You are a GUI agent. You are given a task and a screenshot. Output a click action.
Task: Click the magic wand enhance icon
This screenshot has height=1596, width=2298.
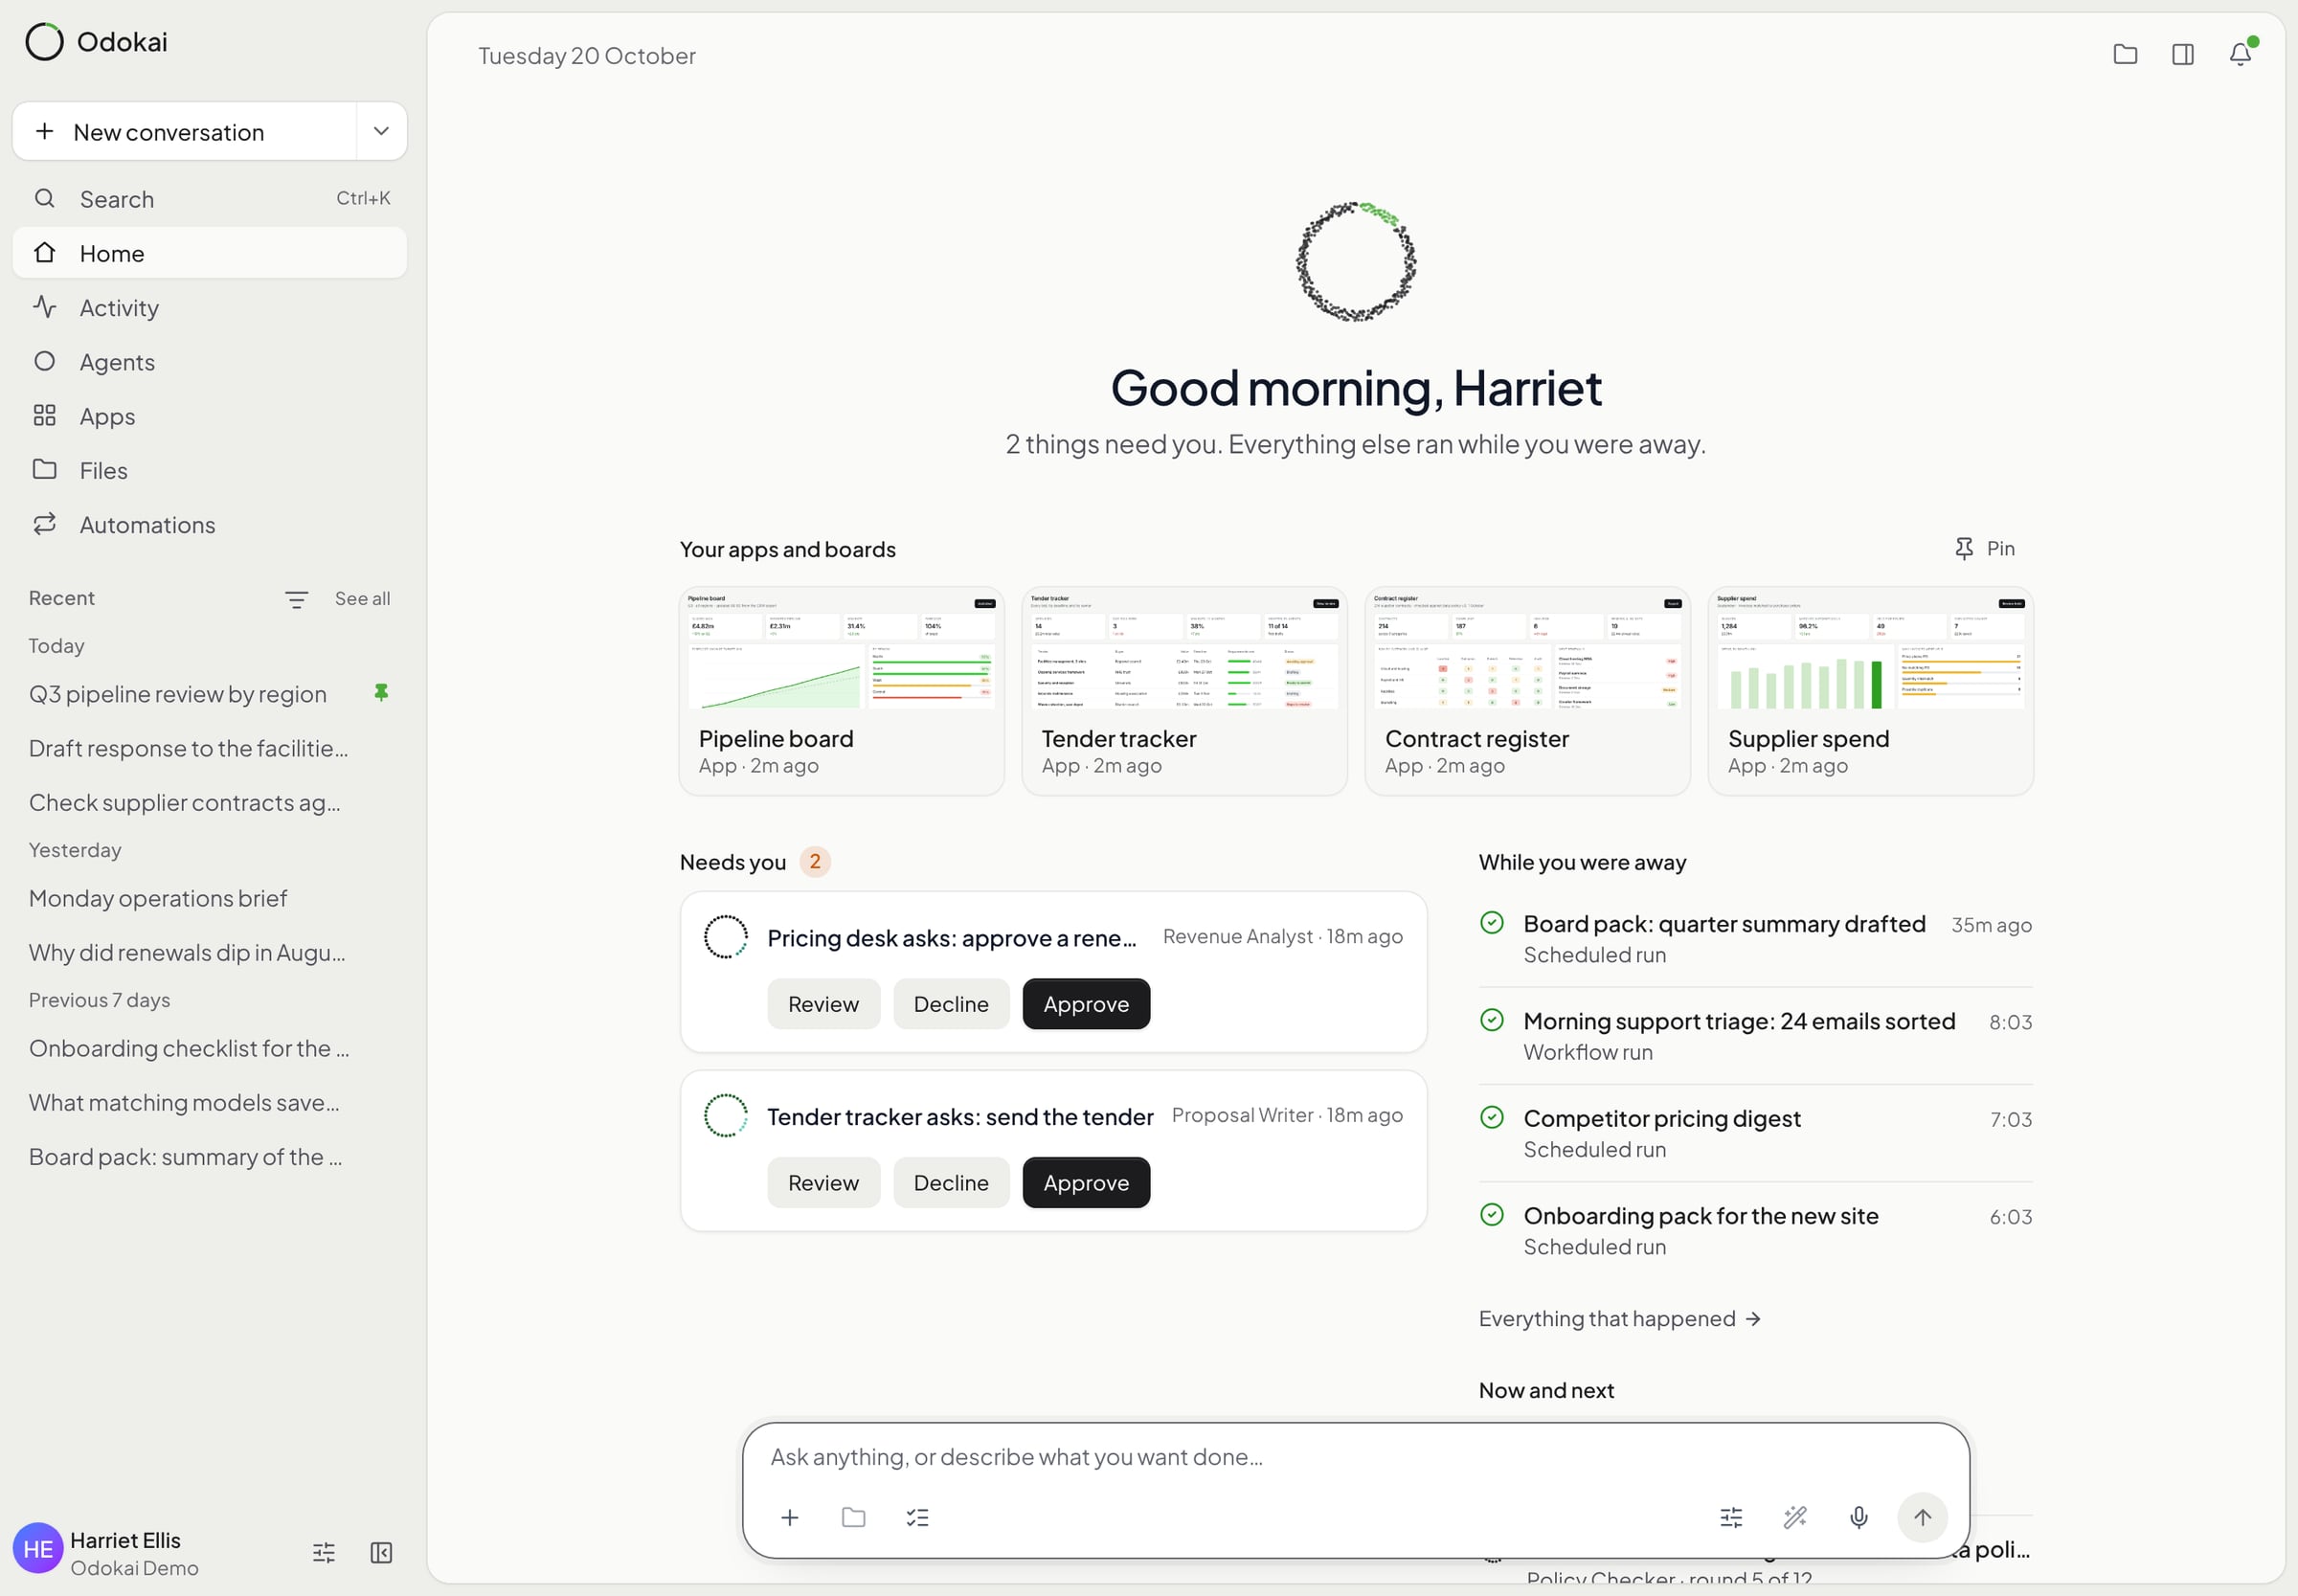point(1795,1517)
